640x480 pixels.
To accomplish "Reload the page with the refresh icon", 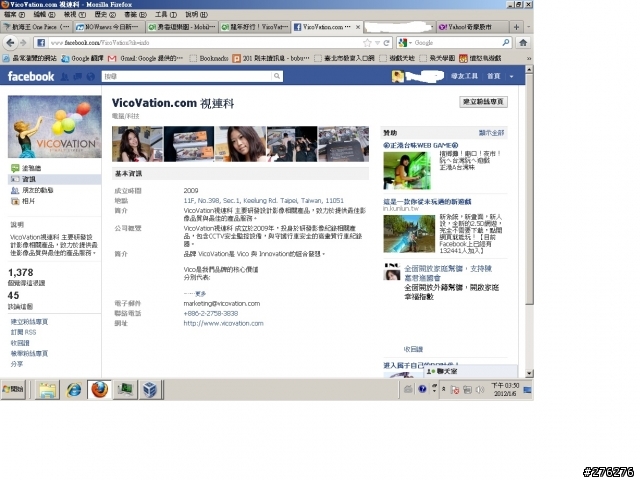I will 386,42.
